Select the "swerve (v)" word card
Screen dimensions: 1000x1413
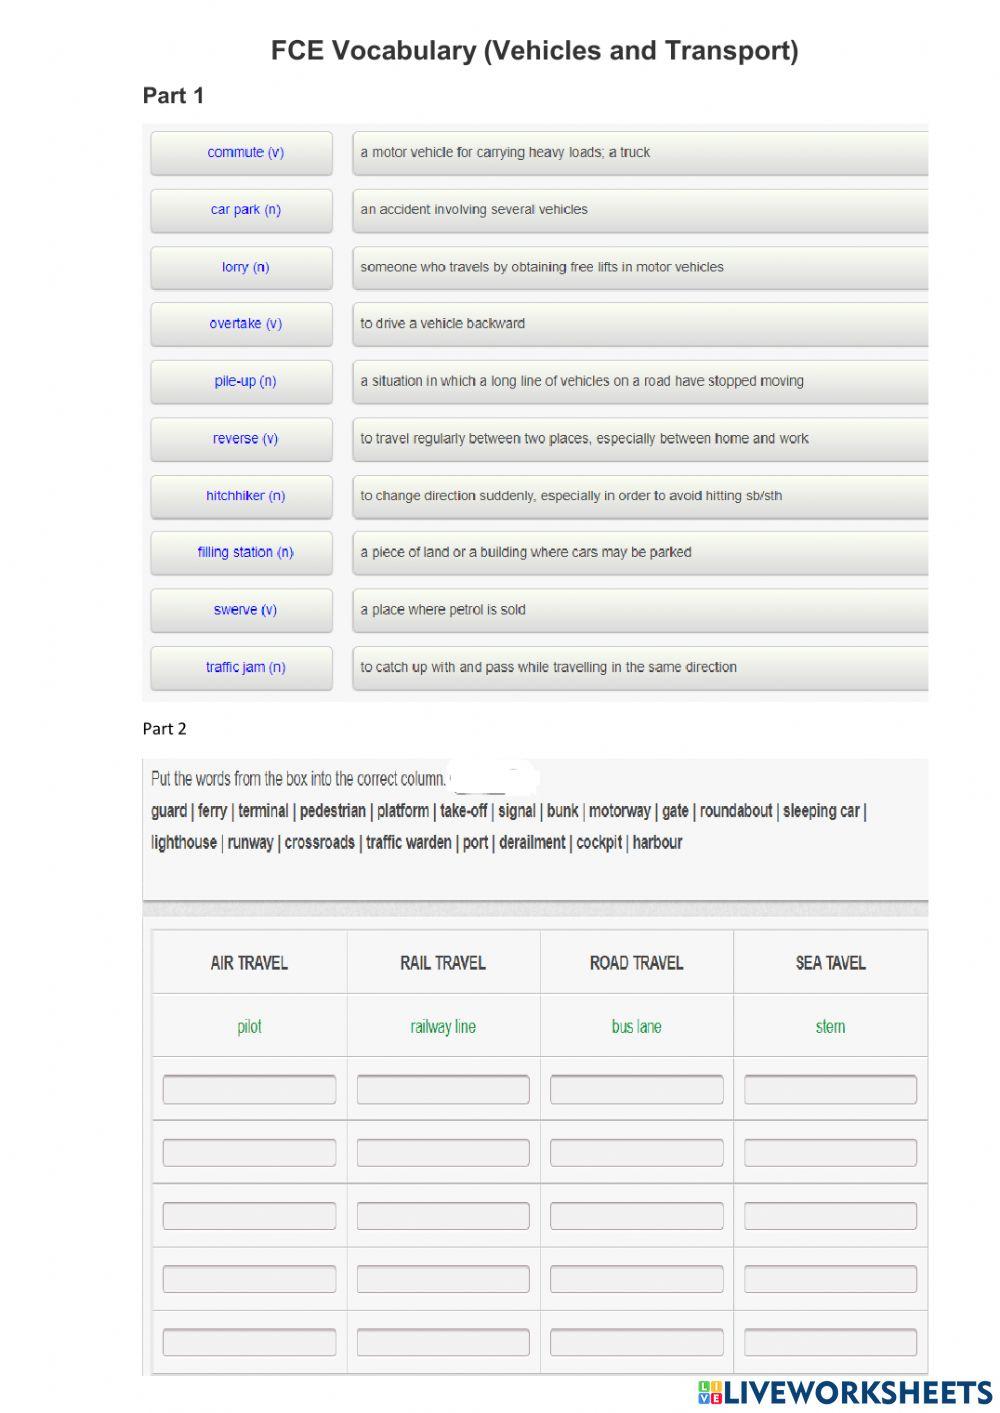click(241, 610)
